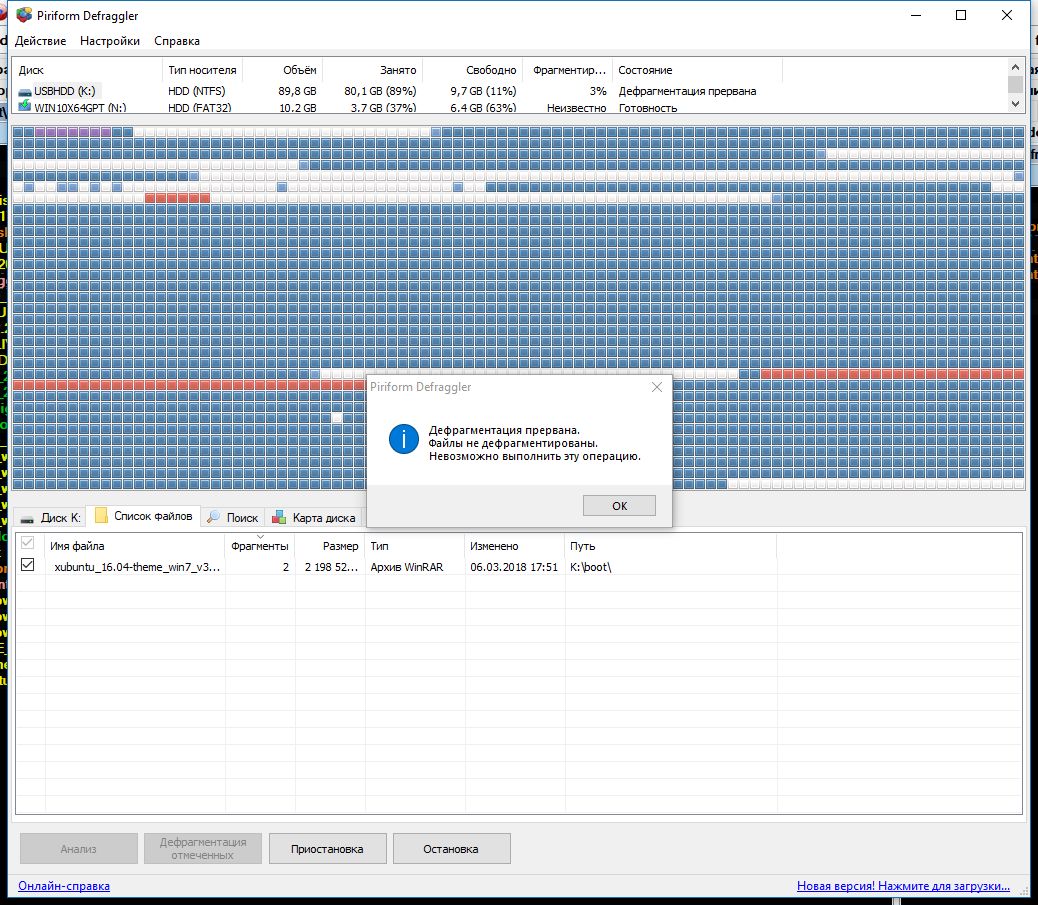Confirm the dialog with OK button
This screenshot has height=905, width=1038.
(x=619, y=506)
